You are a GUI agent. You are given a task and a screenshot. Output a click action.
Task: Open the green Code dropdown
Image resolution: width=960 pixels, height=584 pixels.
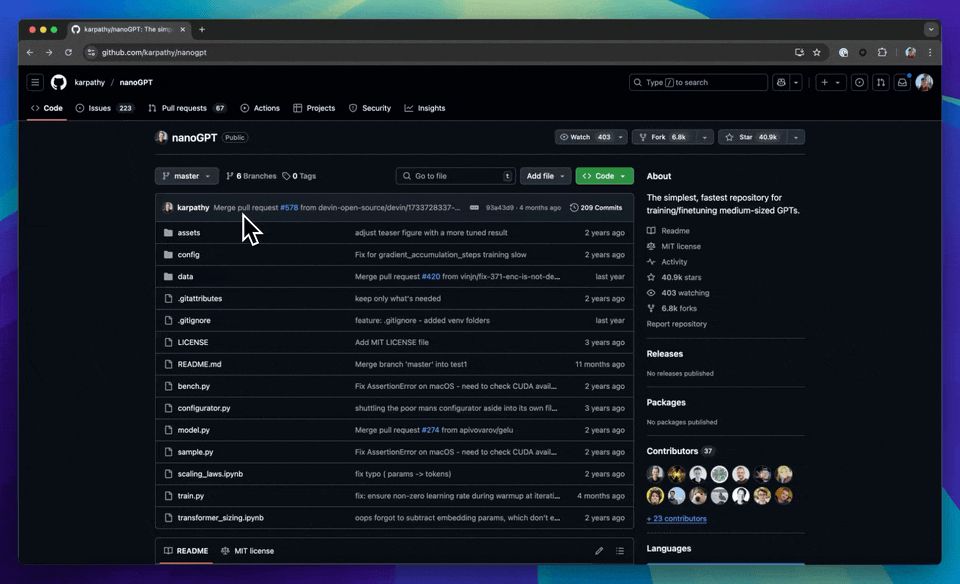(604, 175)
